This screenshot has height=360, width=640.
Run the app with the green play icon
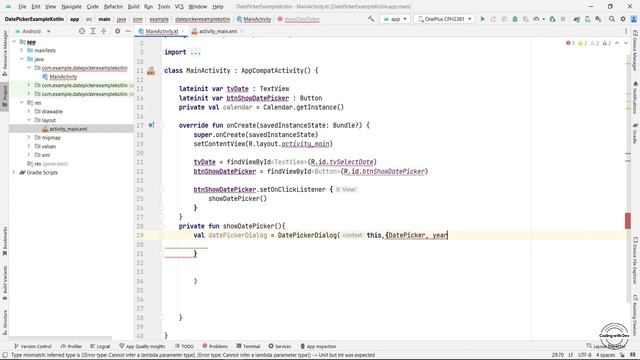coord(482,19)
